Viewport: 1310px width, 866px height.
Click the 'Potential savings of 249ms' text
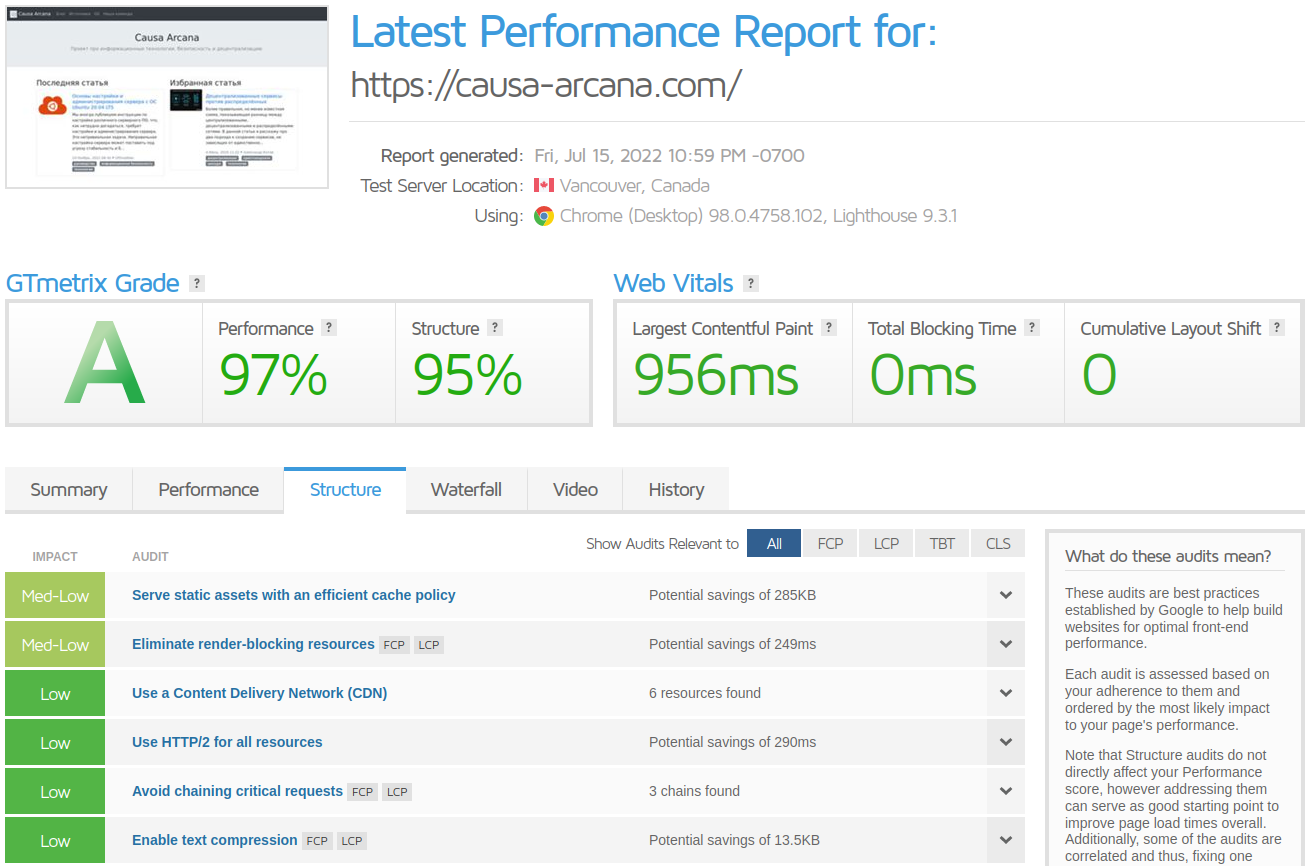(x=732, y=644)
